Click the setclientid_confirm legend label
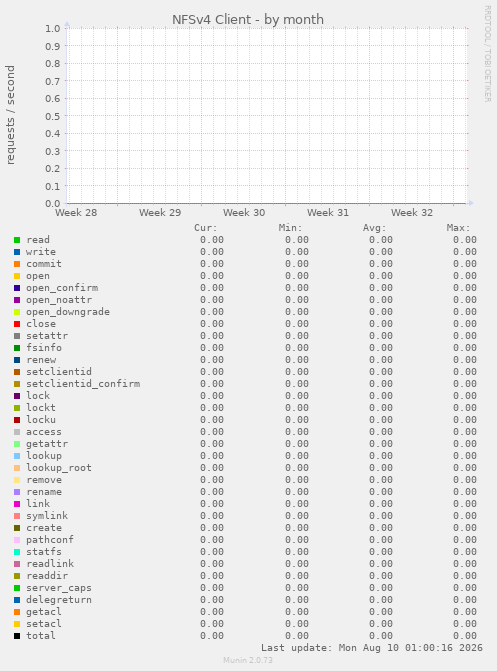Viewport: 497px width, 671px height. [83, 384]
